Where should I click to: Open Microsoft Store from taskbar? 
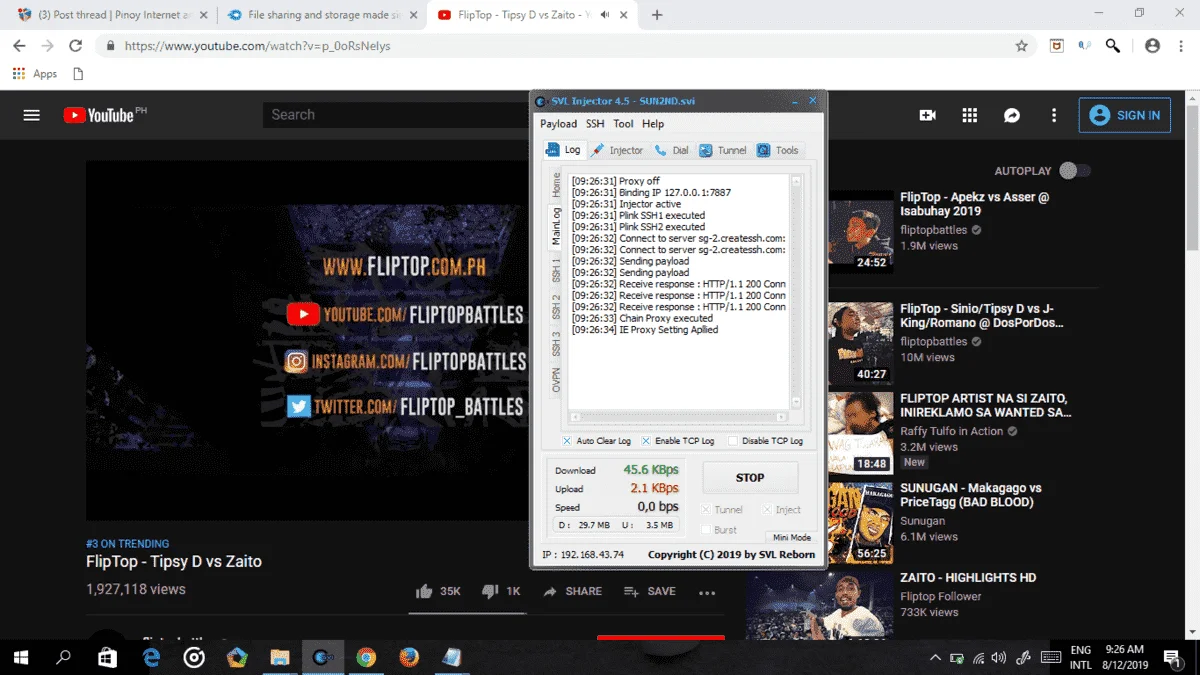[x=107, y=657]
